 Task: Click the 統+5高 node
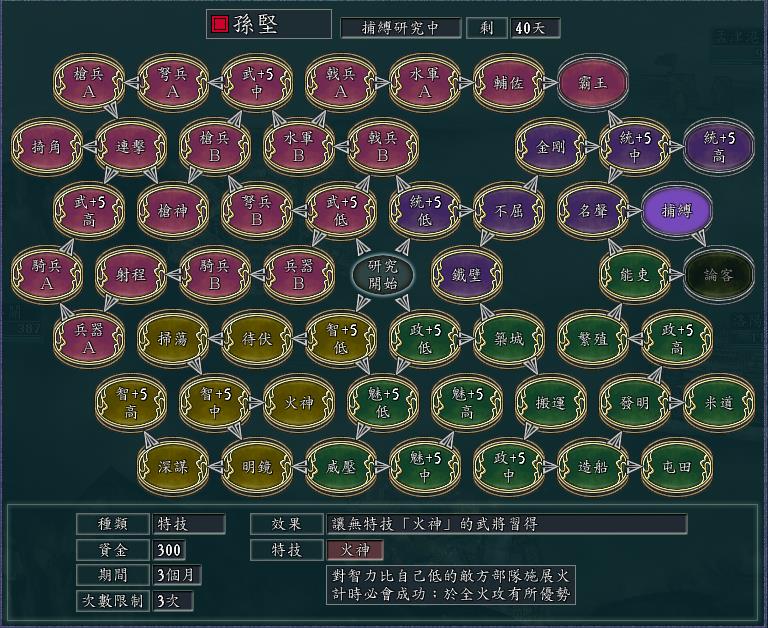[719, 146]
